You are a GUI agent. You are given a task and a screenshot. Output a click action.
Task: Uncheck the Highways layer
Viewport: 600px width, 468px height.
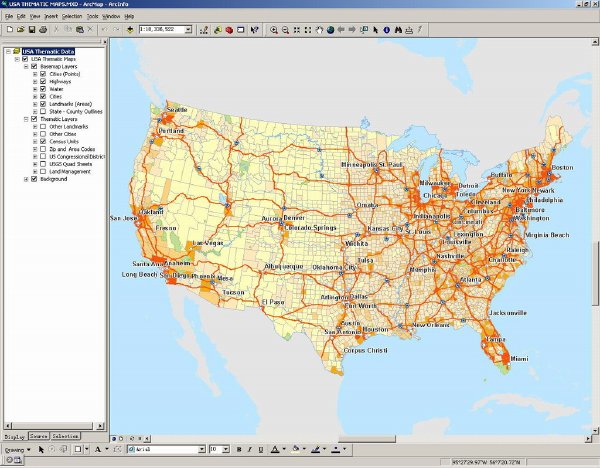[x=43, y=82]
